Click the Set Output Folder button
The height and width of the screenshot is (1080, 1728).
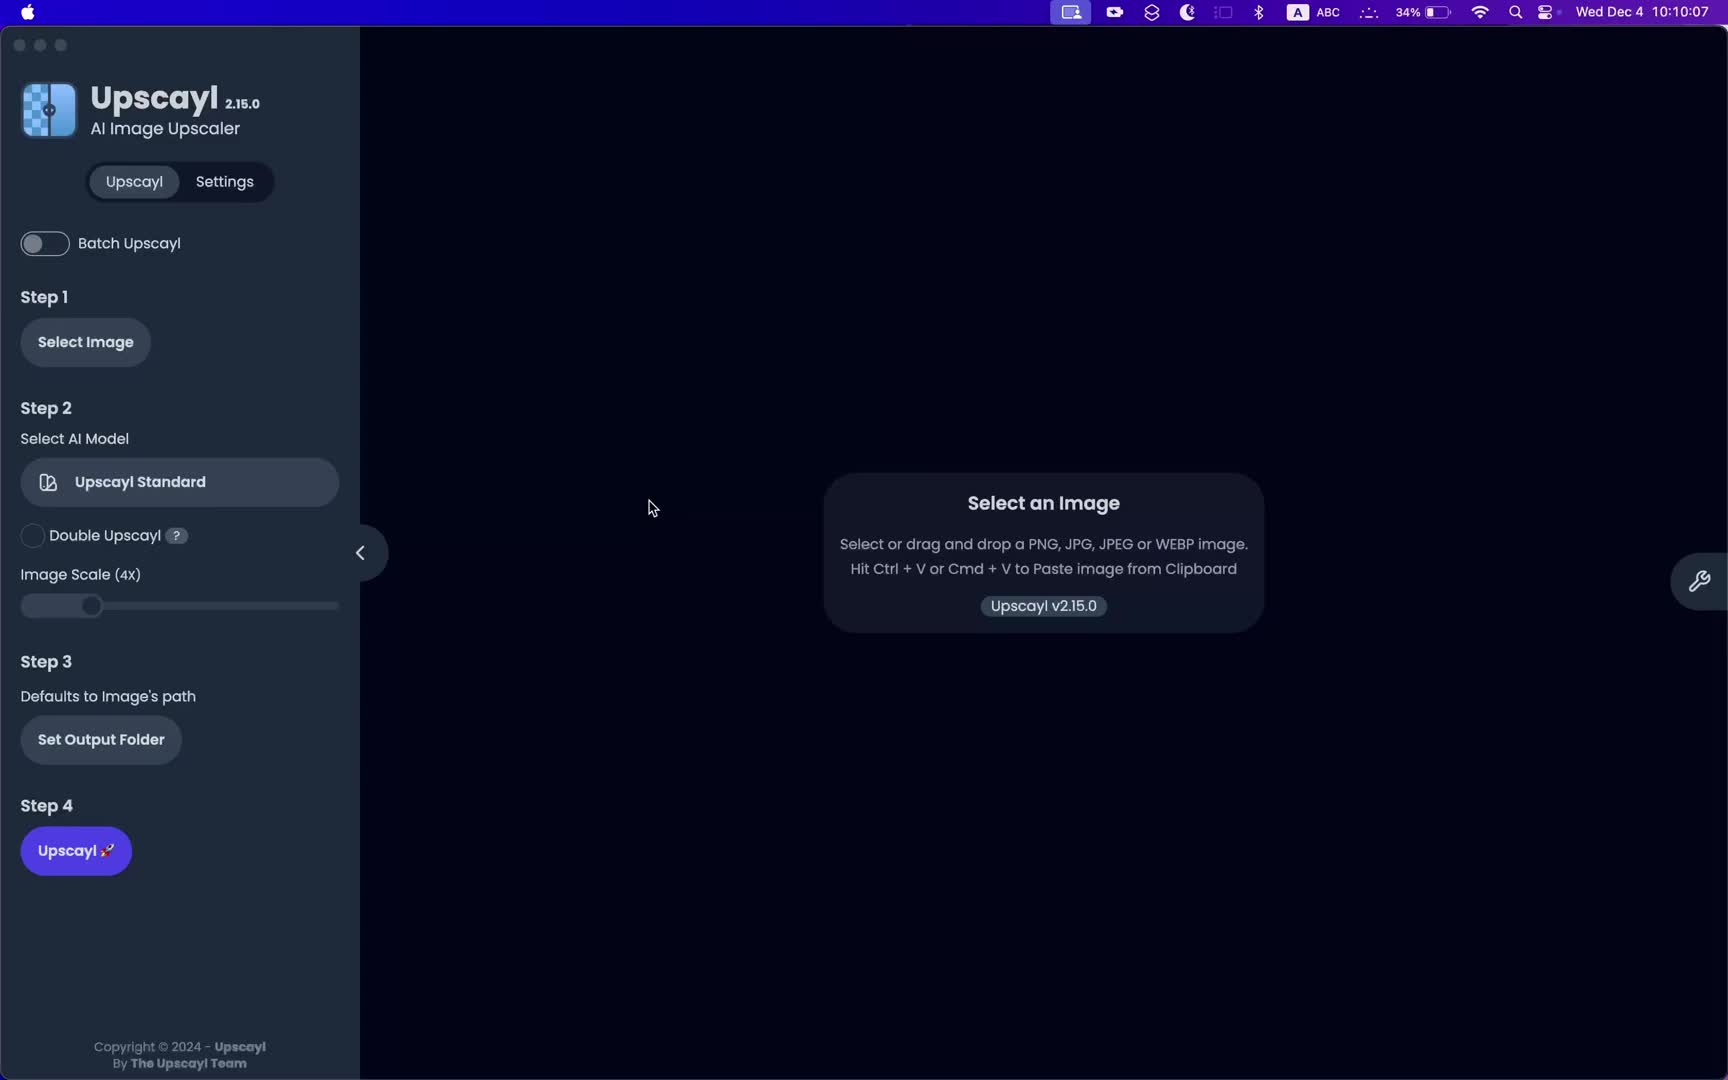(x=101, y=740)
